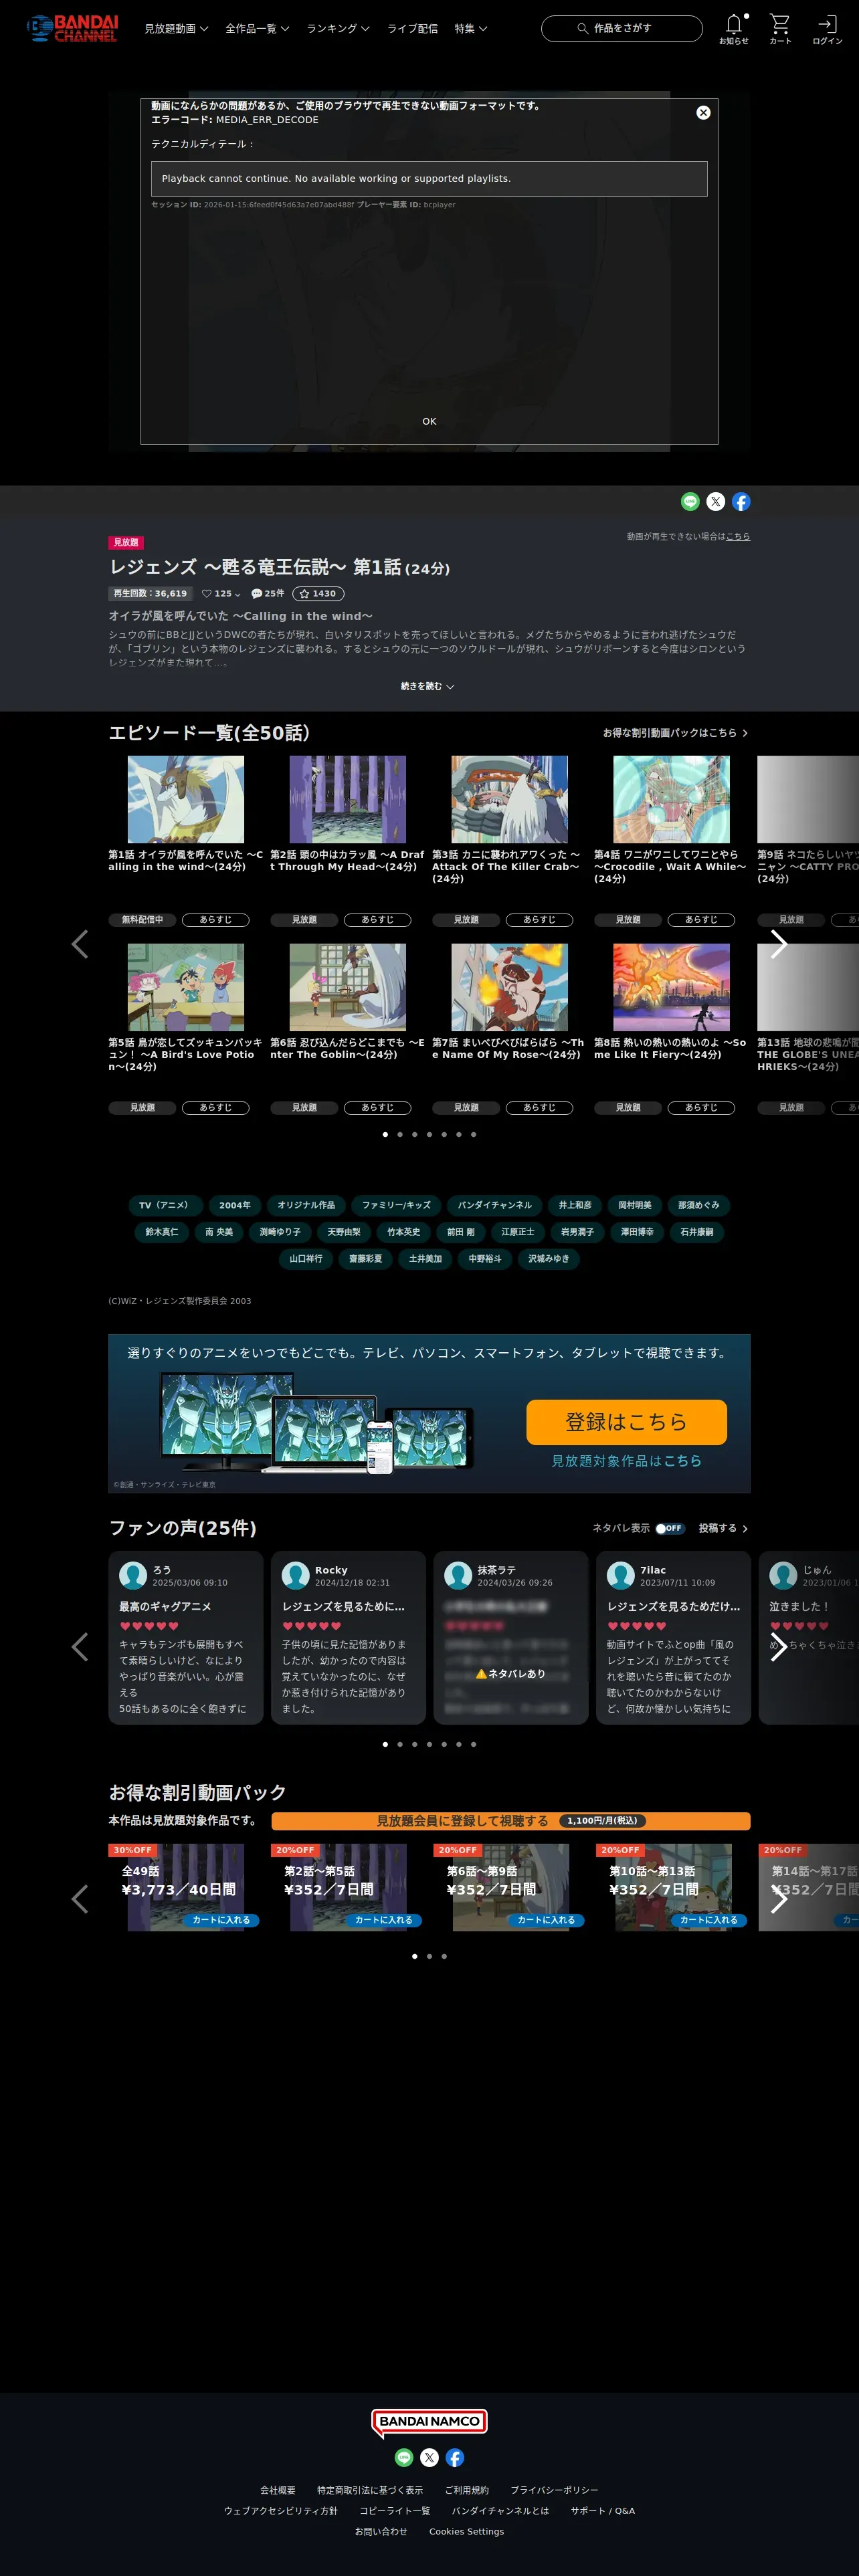Expand the 全作品一覧 menu
The height and width of the screenshot is (2576, 859).
(x=257, y=29)
